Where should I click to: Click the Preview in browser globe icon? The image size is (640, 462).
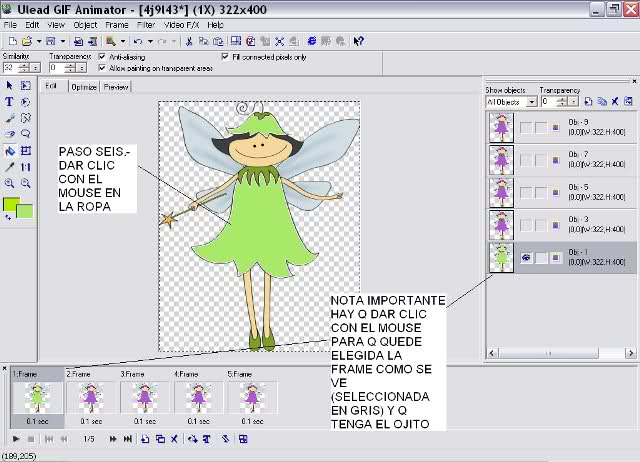click(311, 41)
